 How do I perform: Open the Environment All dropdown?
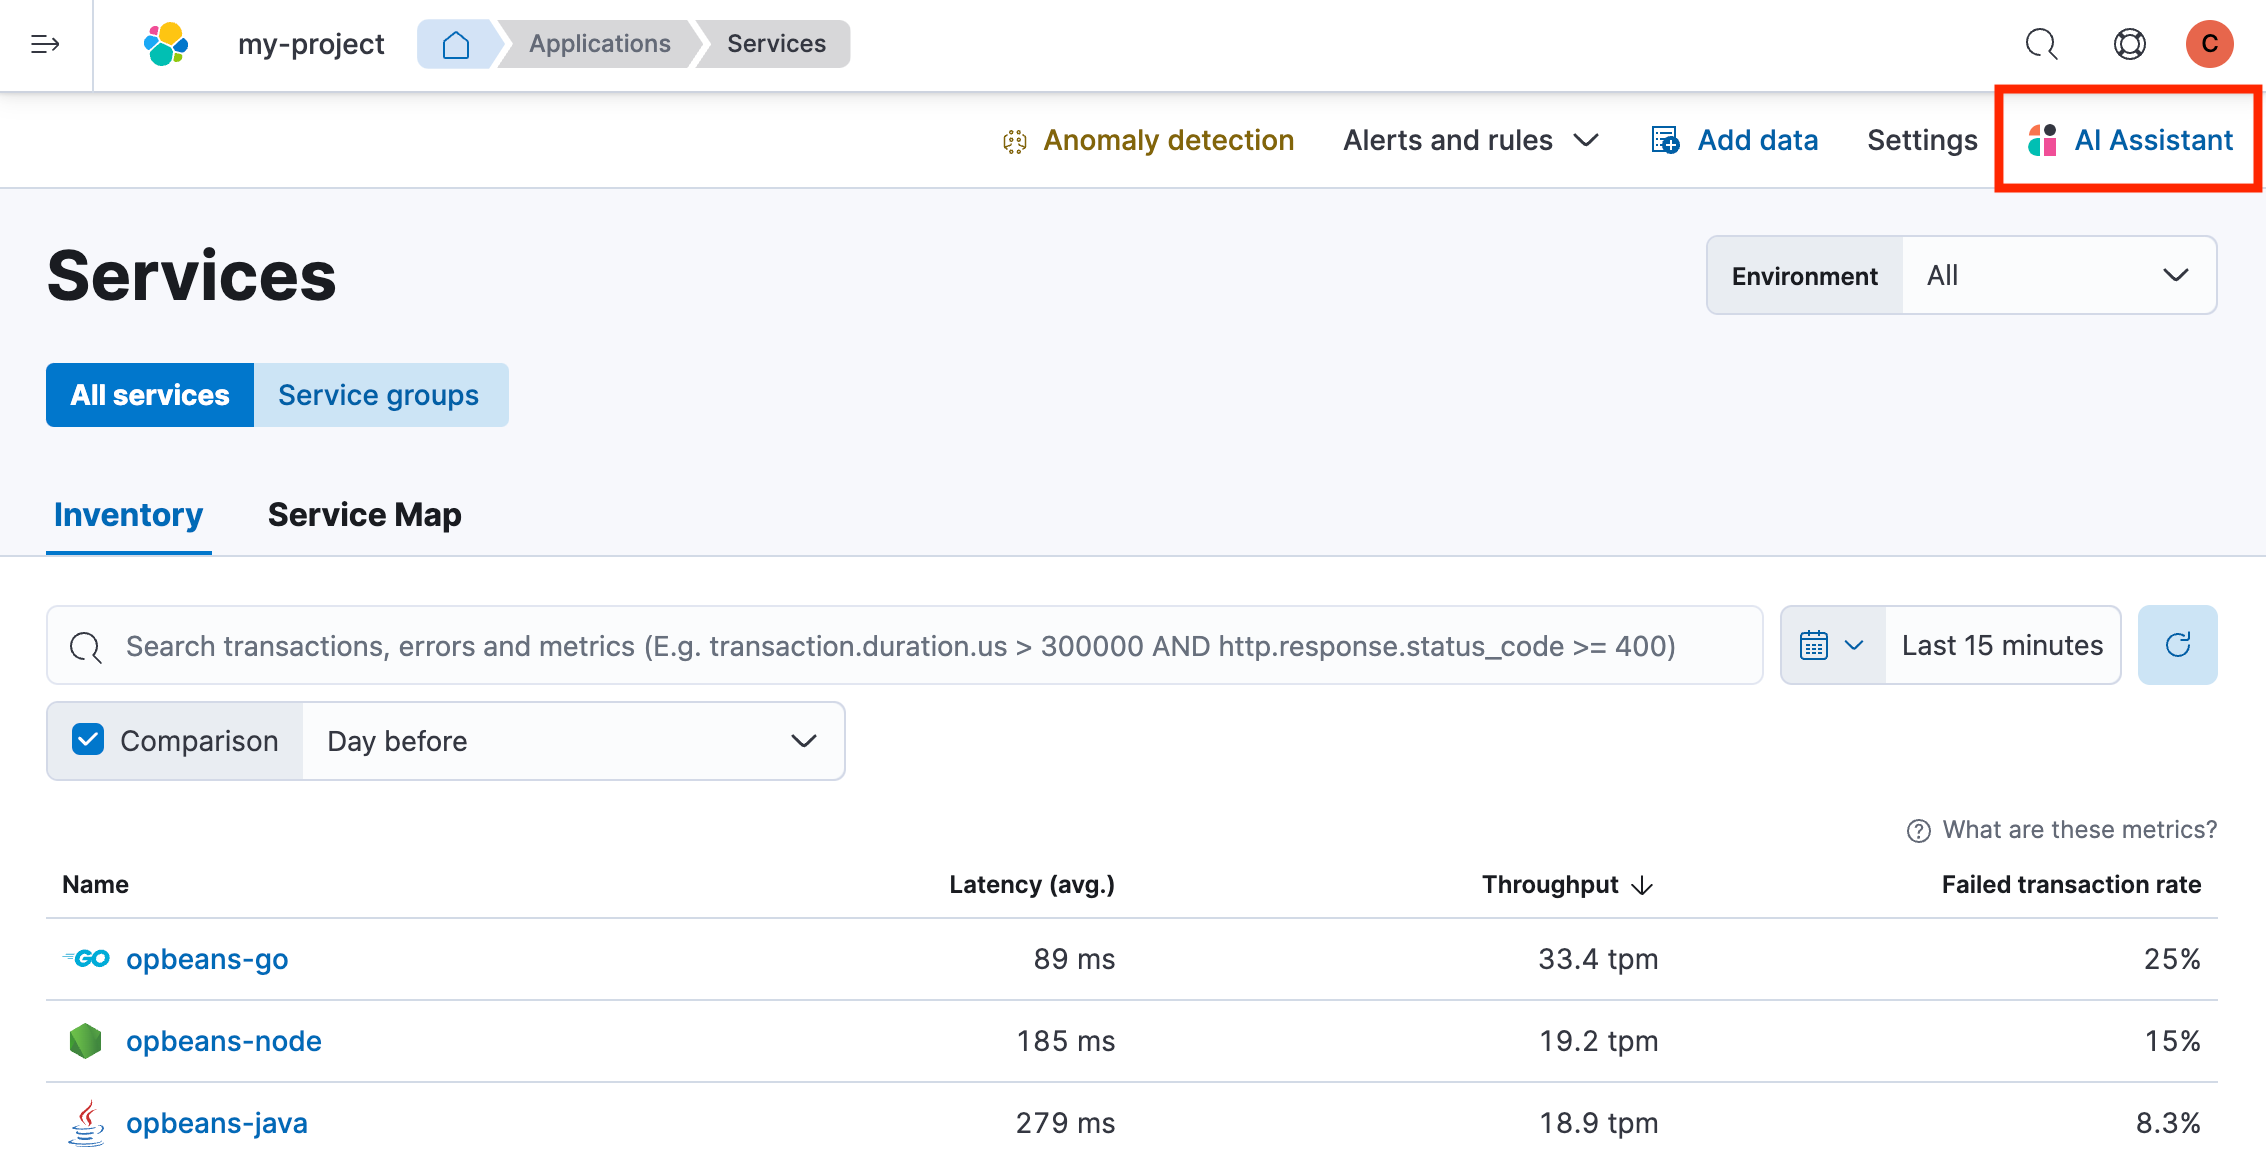pyautogui.click(x=2057, y=275)
